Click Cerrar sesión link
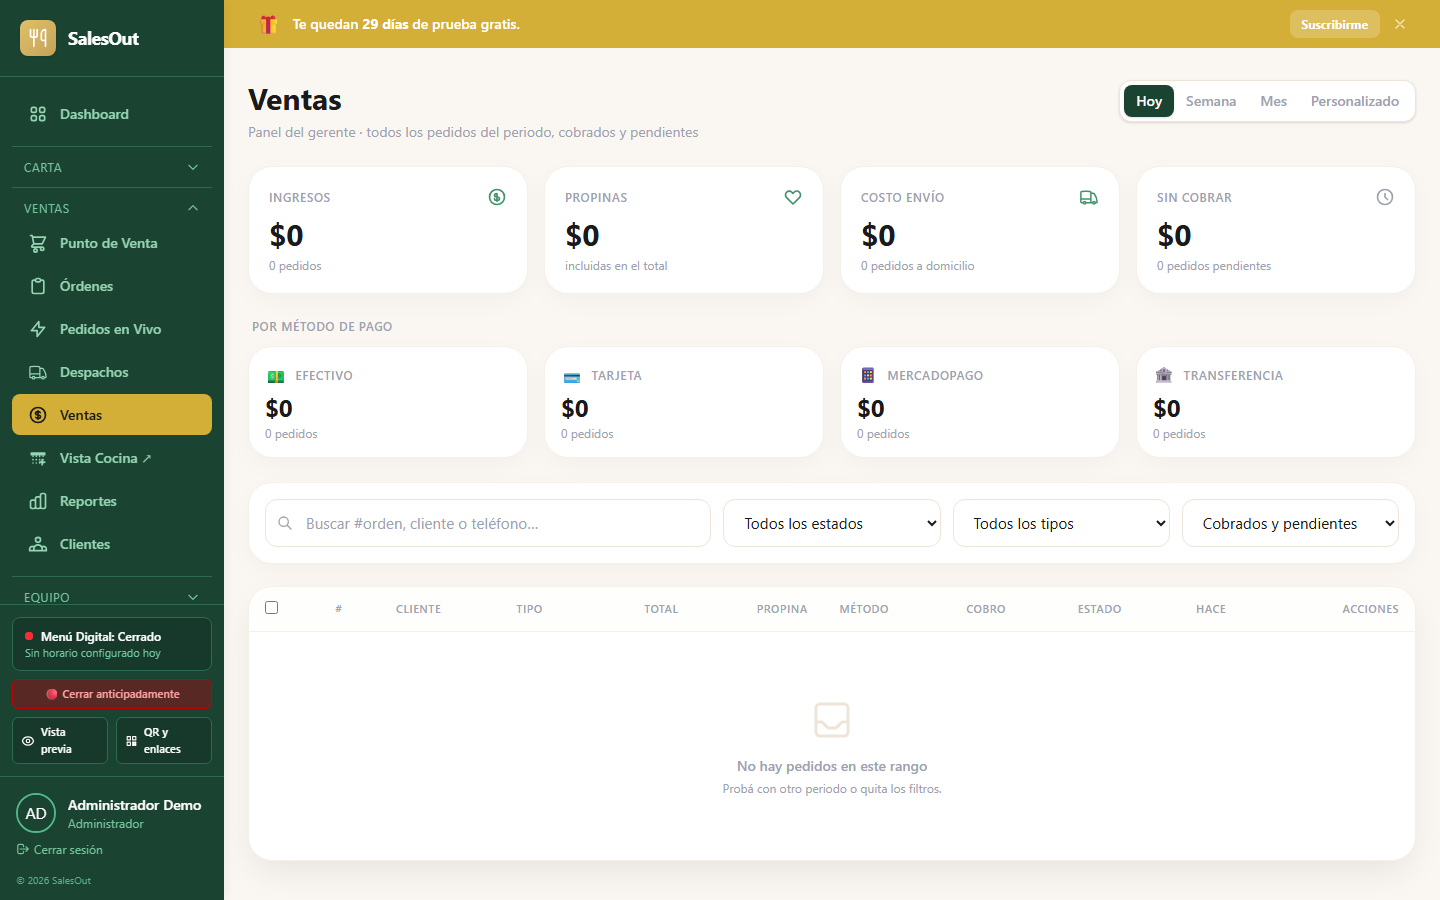This screenshot has height=900, width=1440. click(x=60, y=850)
